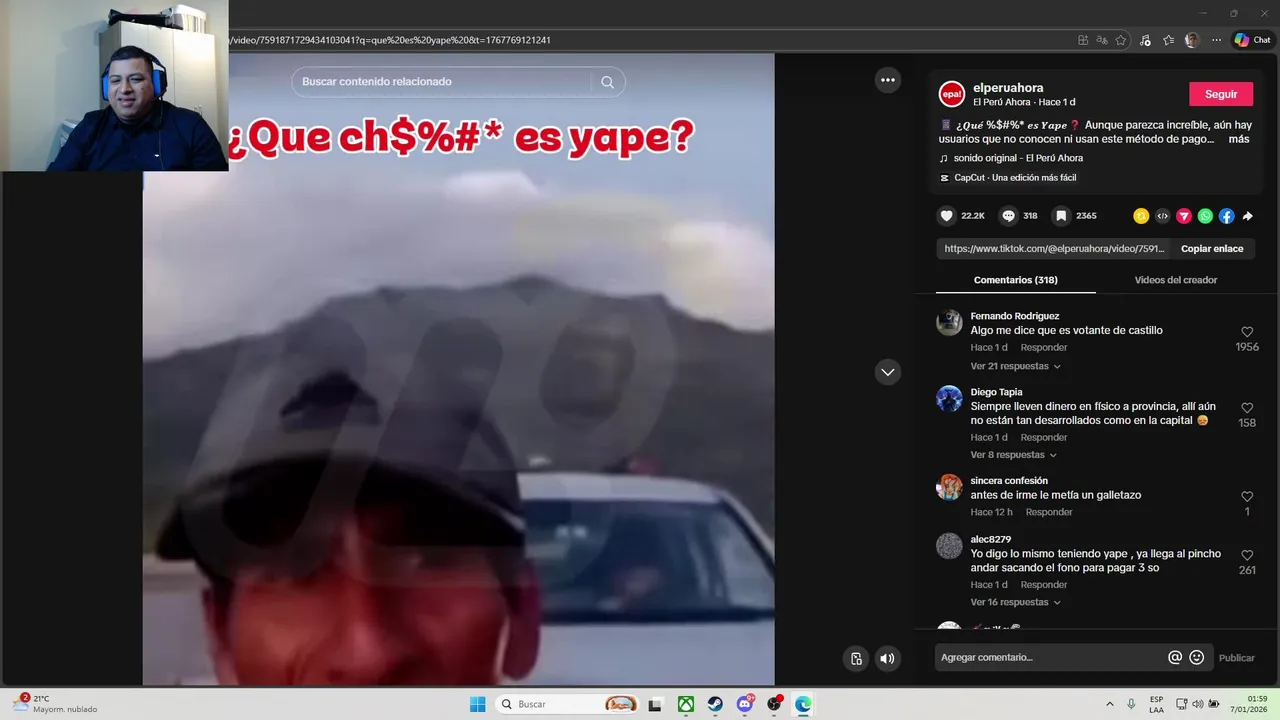
Task: Get embed code icon
Action: [x=1162, y=216]
